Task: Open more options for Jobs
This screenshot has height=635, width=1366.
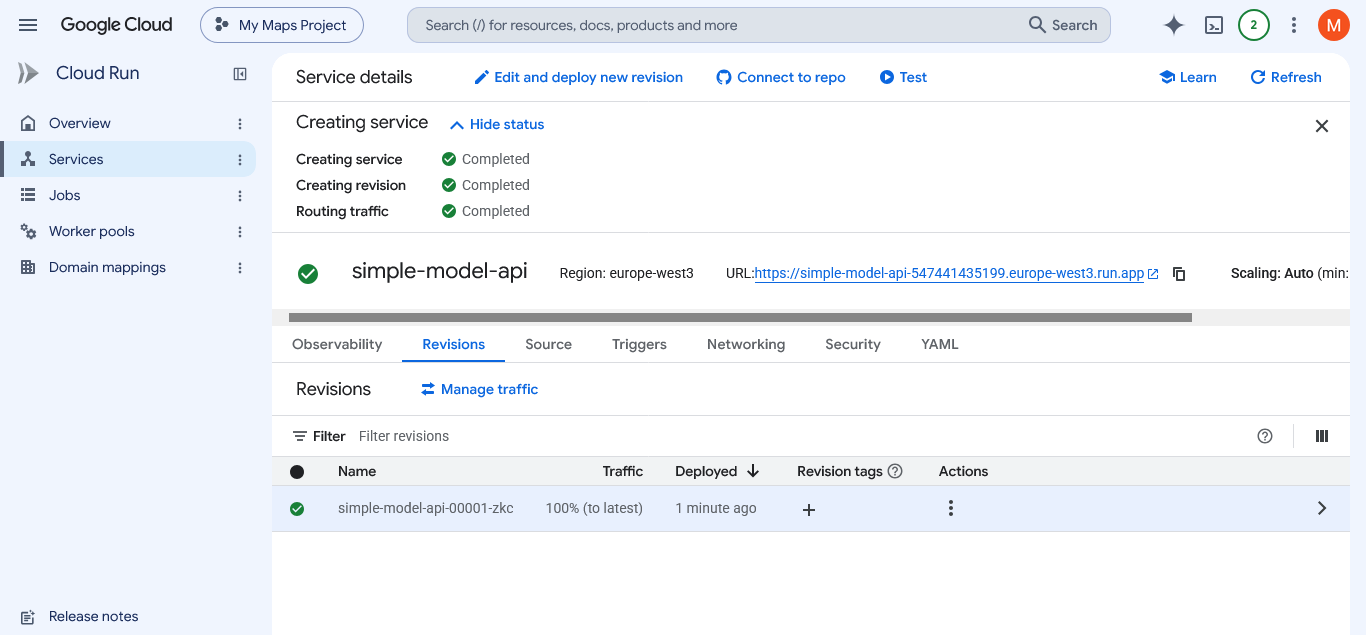Action: point(240,196)
